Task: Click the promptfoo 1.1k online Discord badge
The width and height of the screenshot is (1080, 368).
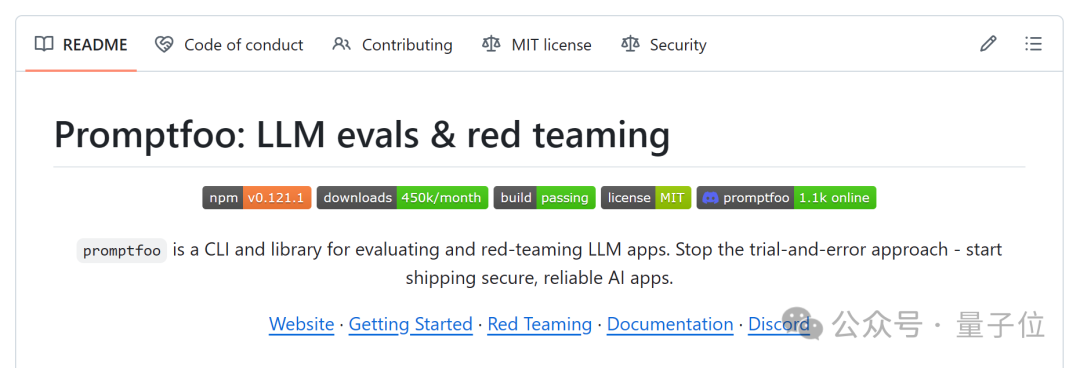Action: tap(786, 198)
